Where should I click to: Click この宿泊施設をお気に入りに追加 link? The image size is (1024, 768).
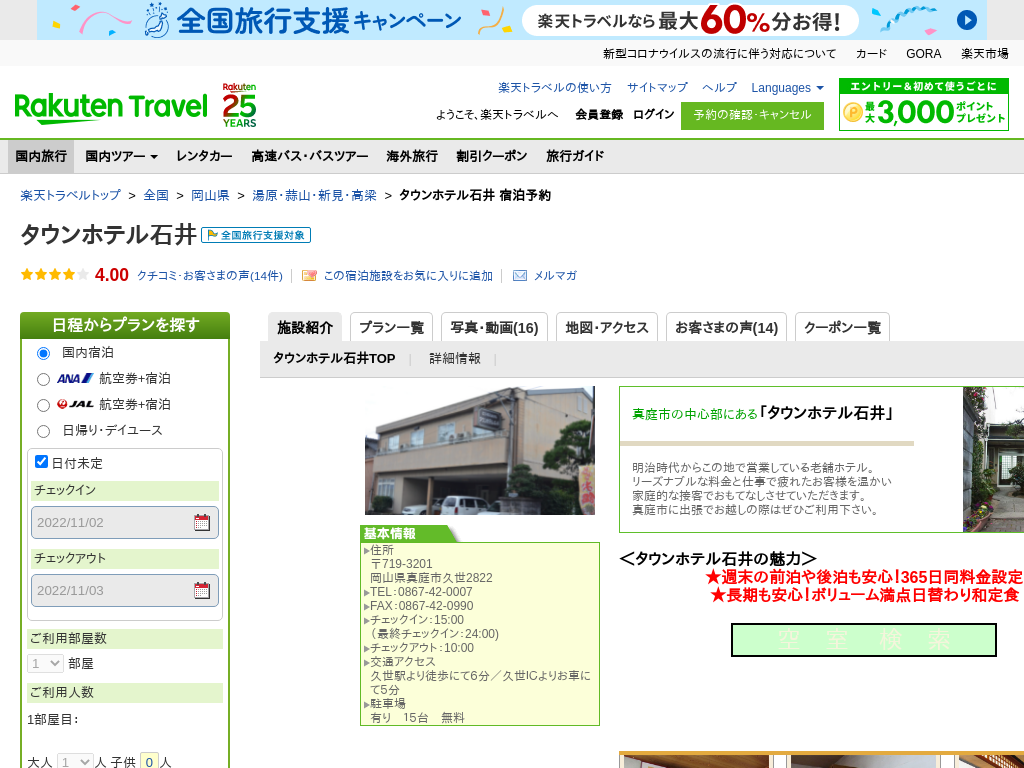pyautogui.click(x=408, y=276)
